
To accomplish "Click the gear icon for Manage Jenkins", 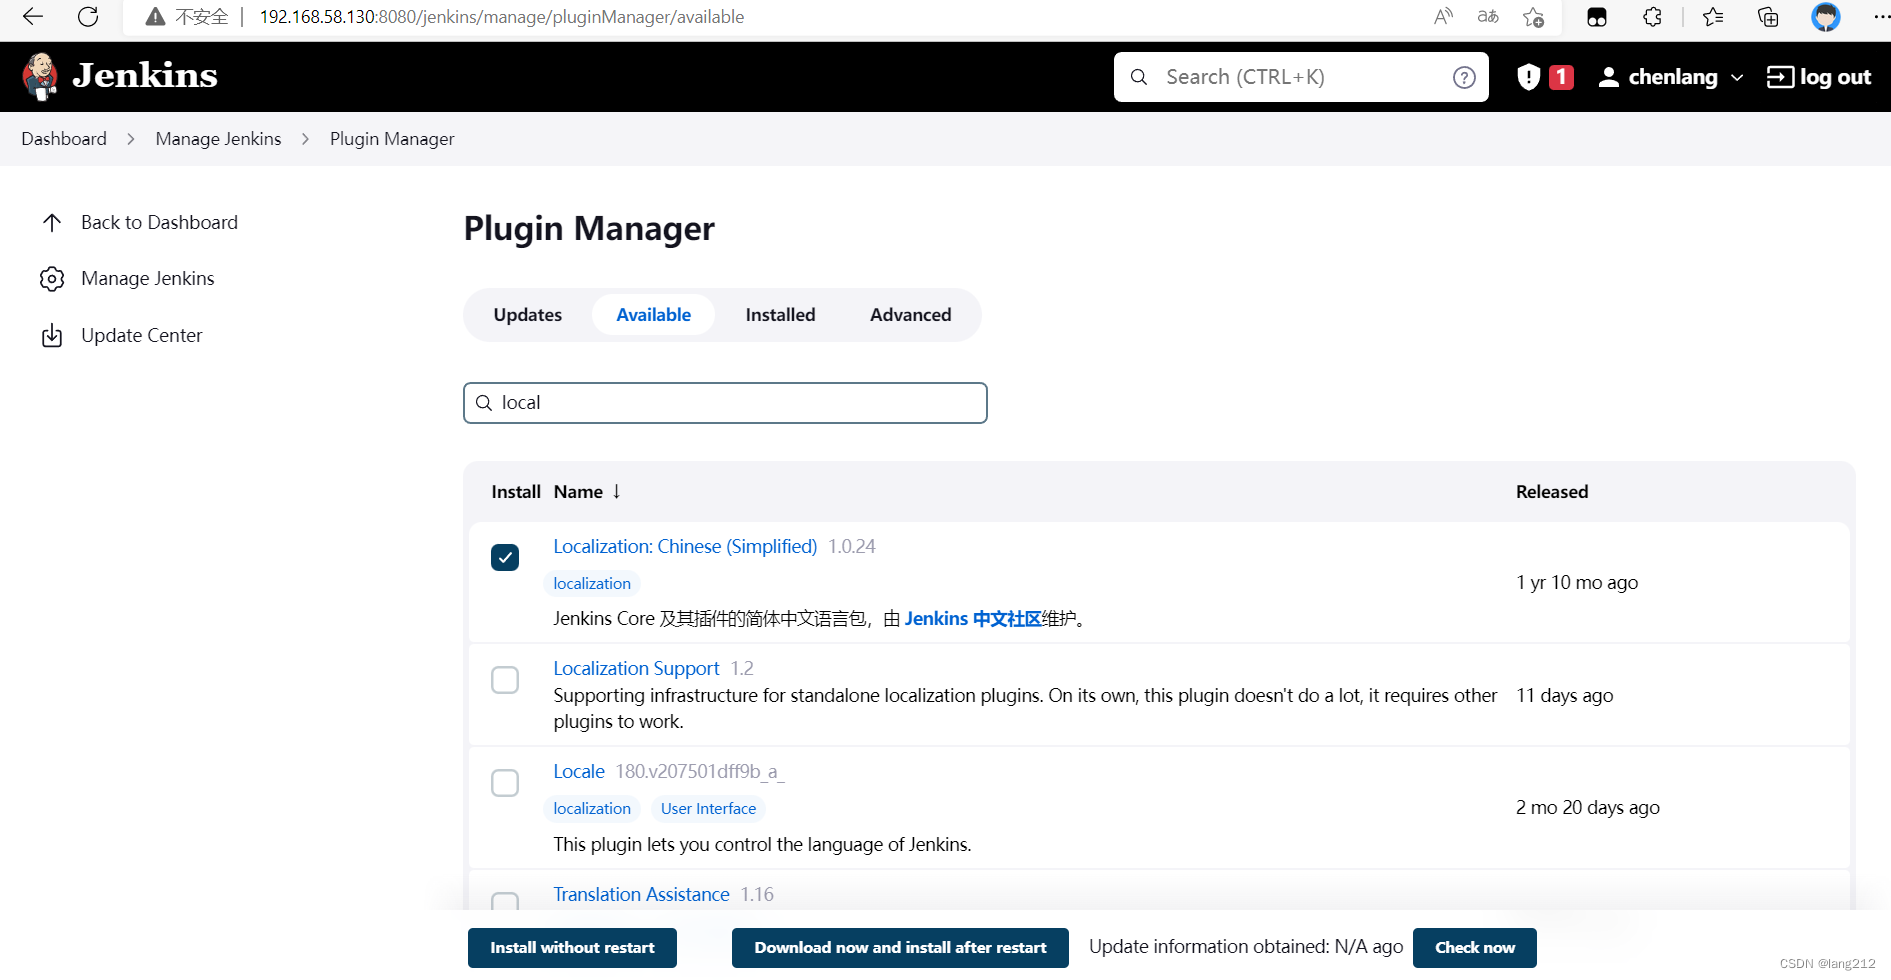I will click(52, 279).
